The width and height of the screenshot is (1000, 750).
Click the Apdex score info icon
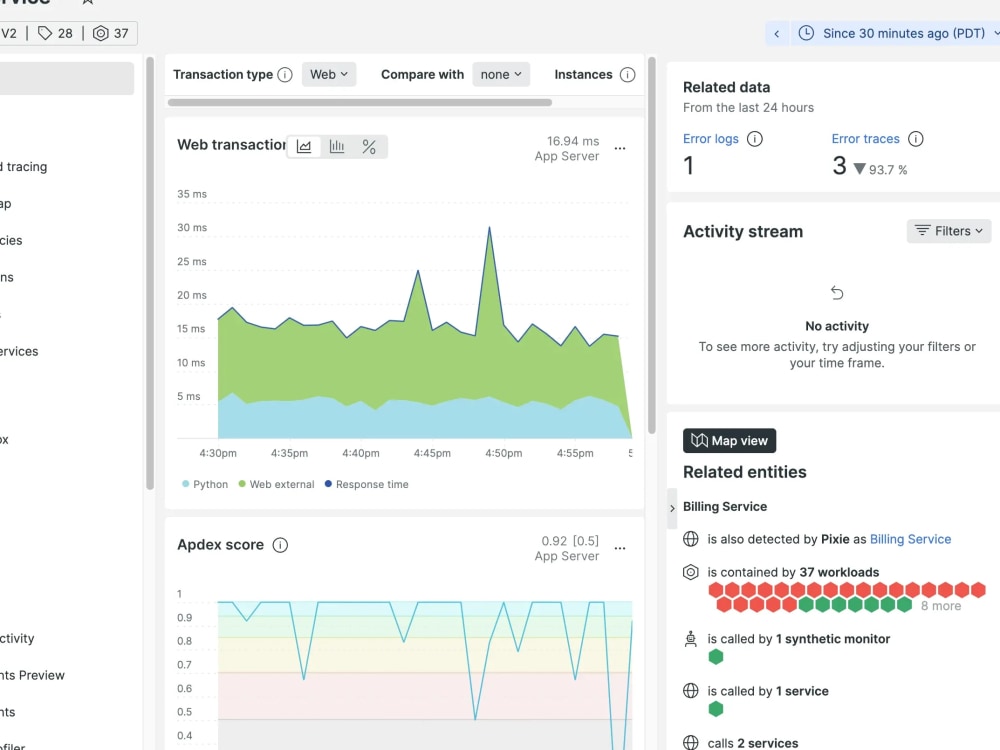[280, 545]
